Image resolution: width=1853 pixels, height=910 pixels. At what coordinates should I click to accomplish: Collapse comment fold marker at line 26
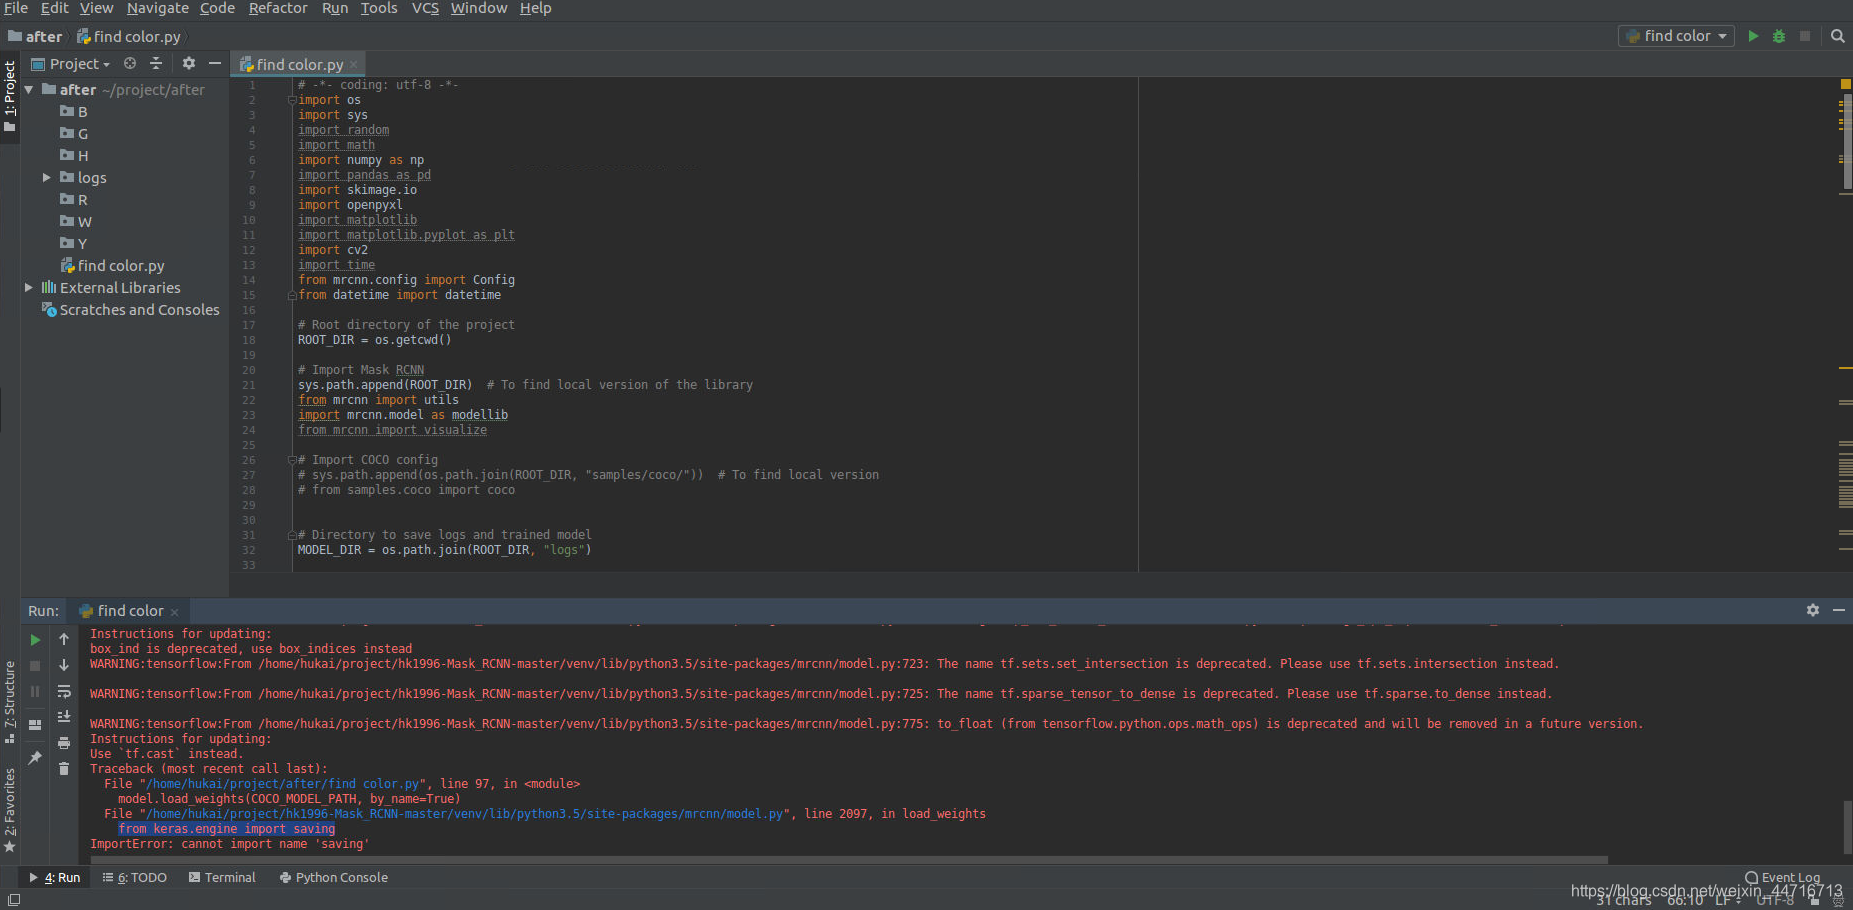pos(292,460)
